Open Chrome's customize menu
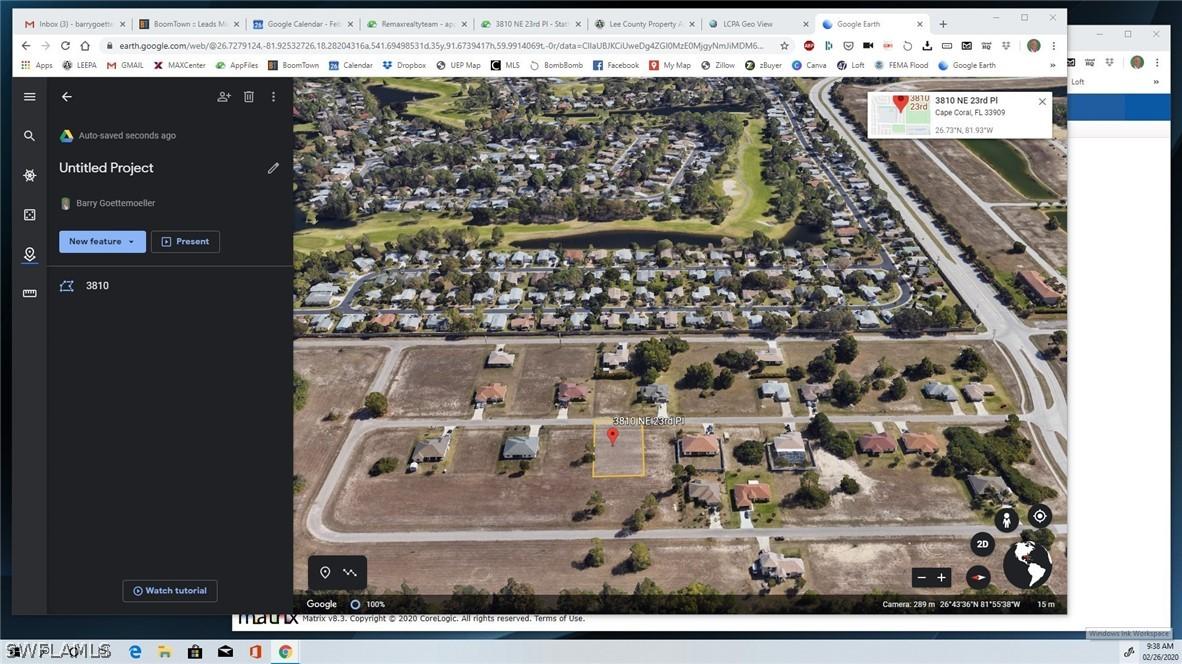This screenshot has width=1182, height=664. (x=1054, y=46)
